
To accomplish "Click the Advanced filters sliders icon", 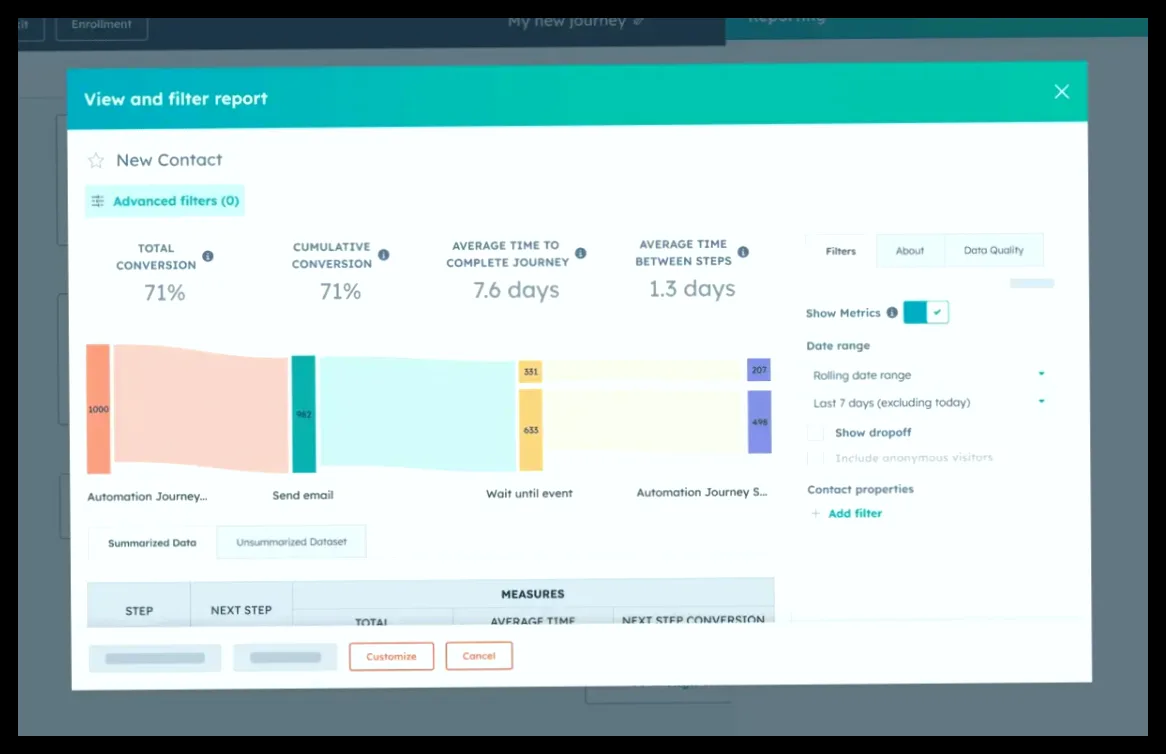I will [97, 201].
